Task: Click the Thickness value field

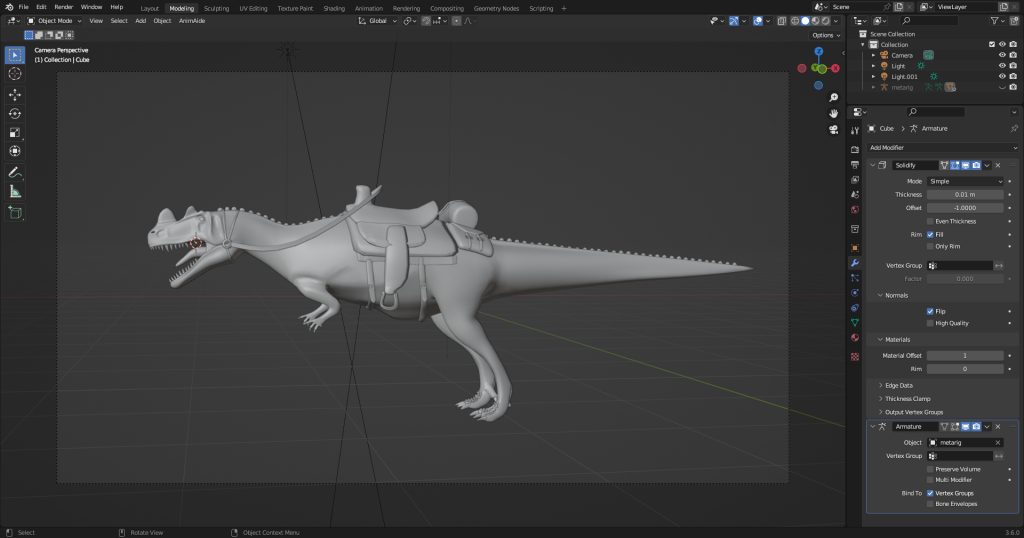Action: click(964, 194)
